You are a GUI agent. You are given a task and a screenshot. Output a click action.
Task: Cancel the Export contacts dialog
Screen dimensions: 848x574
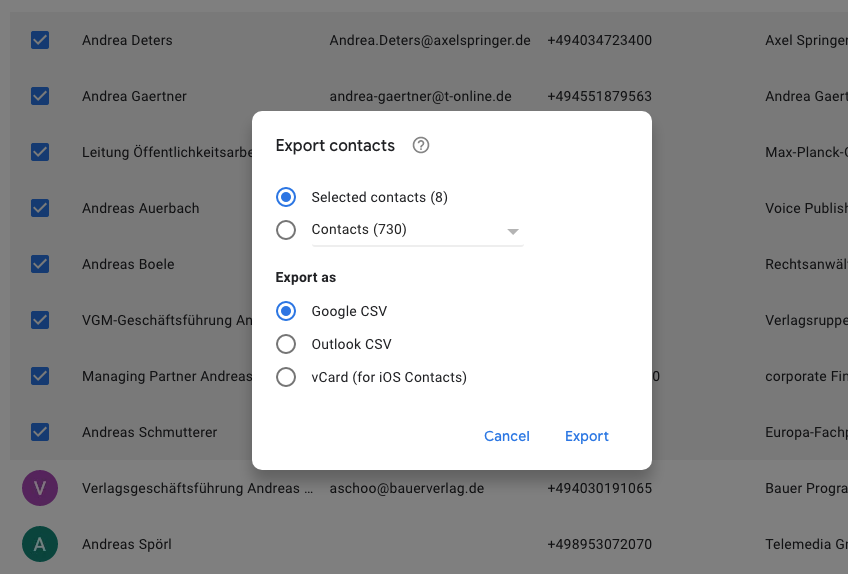[507, 436]
